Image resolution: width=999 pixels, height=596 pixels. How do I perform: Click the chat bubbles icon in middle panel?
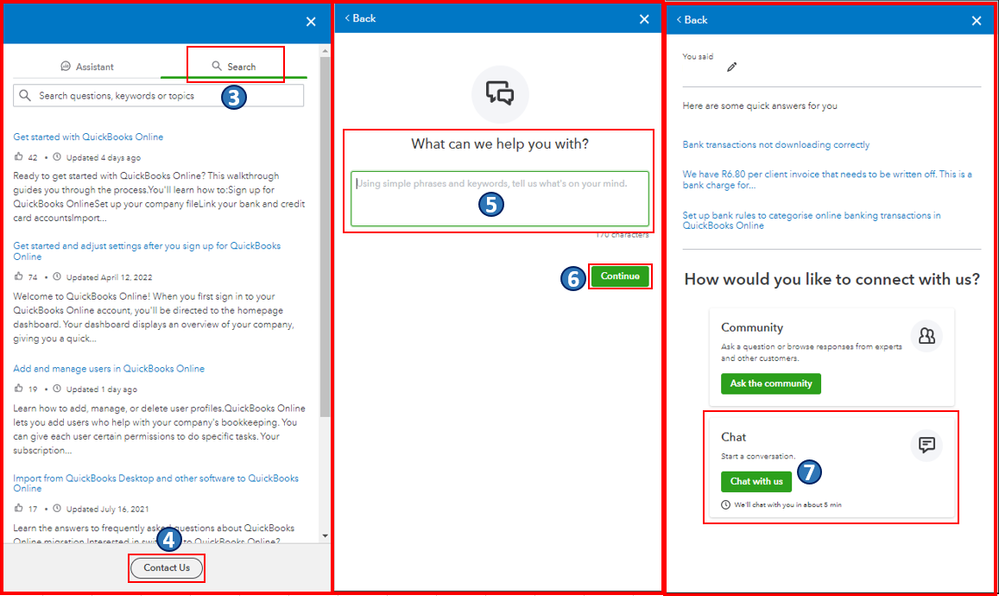(500, 94)
